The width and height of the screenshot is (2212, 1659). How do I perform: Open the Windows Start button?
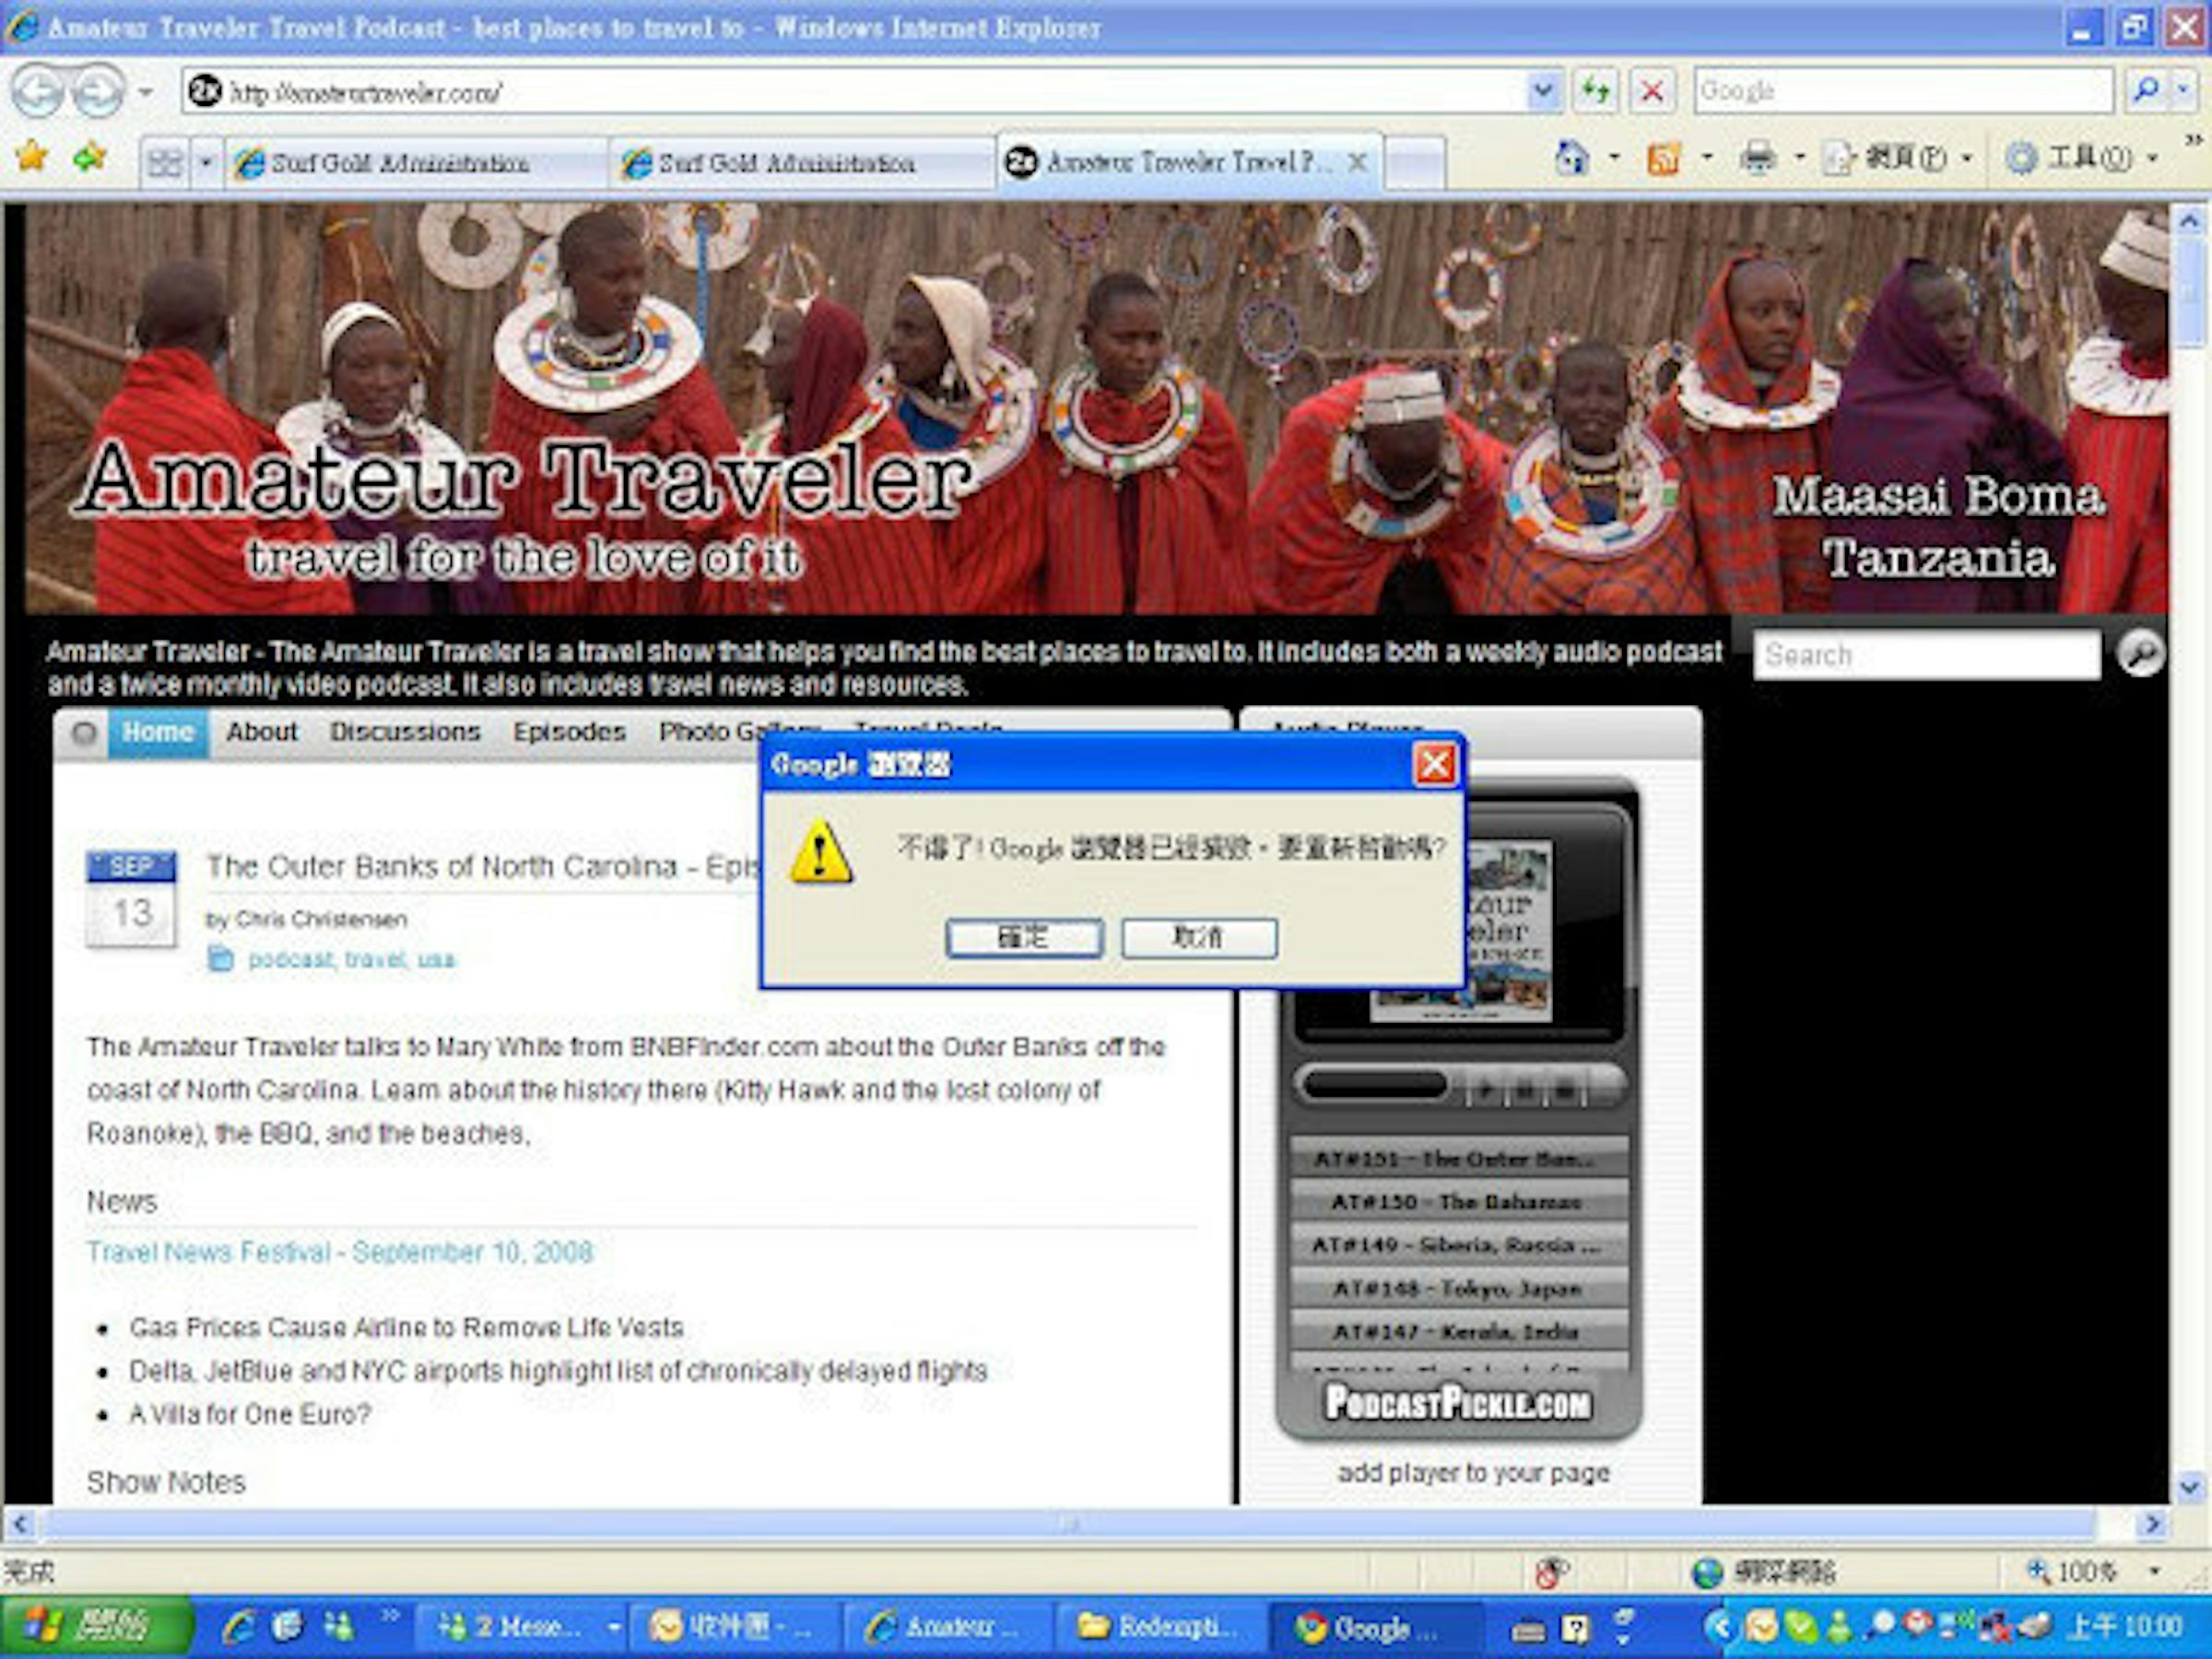[x=96, y=1627]
